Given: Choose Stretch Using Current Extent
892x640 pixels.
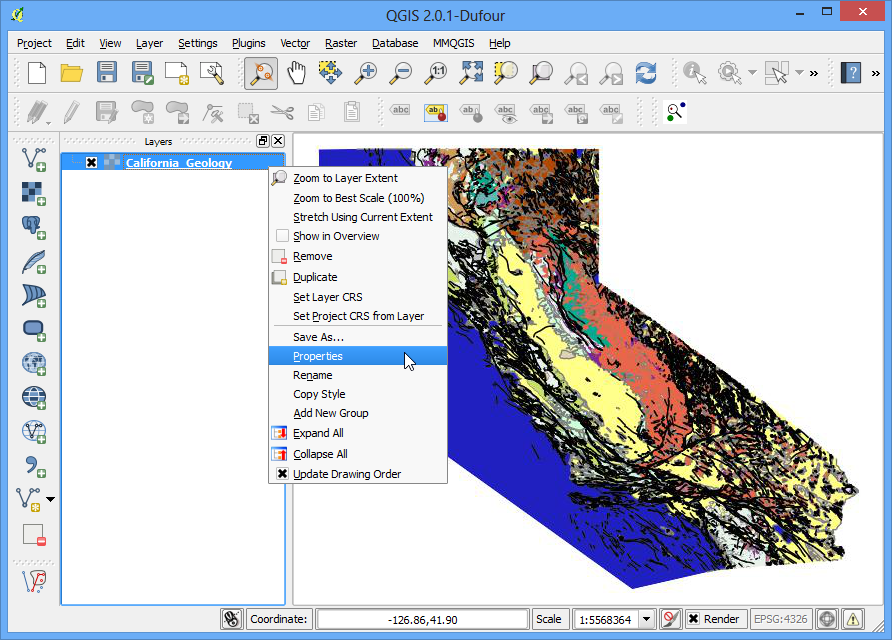Looking at the screenshot, I should click(x=358, y=217).
